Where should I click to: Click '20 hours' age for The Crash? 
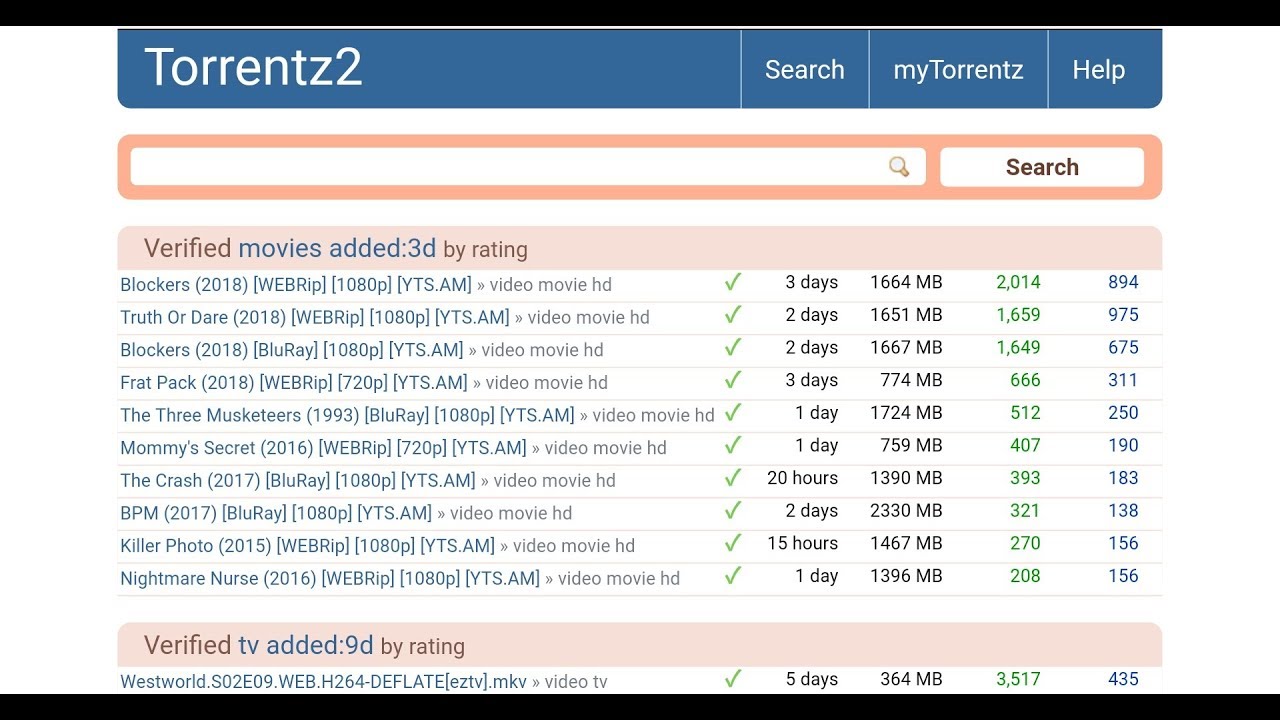(x=803, y=478)
